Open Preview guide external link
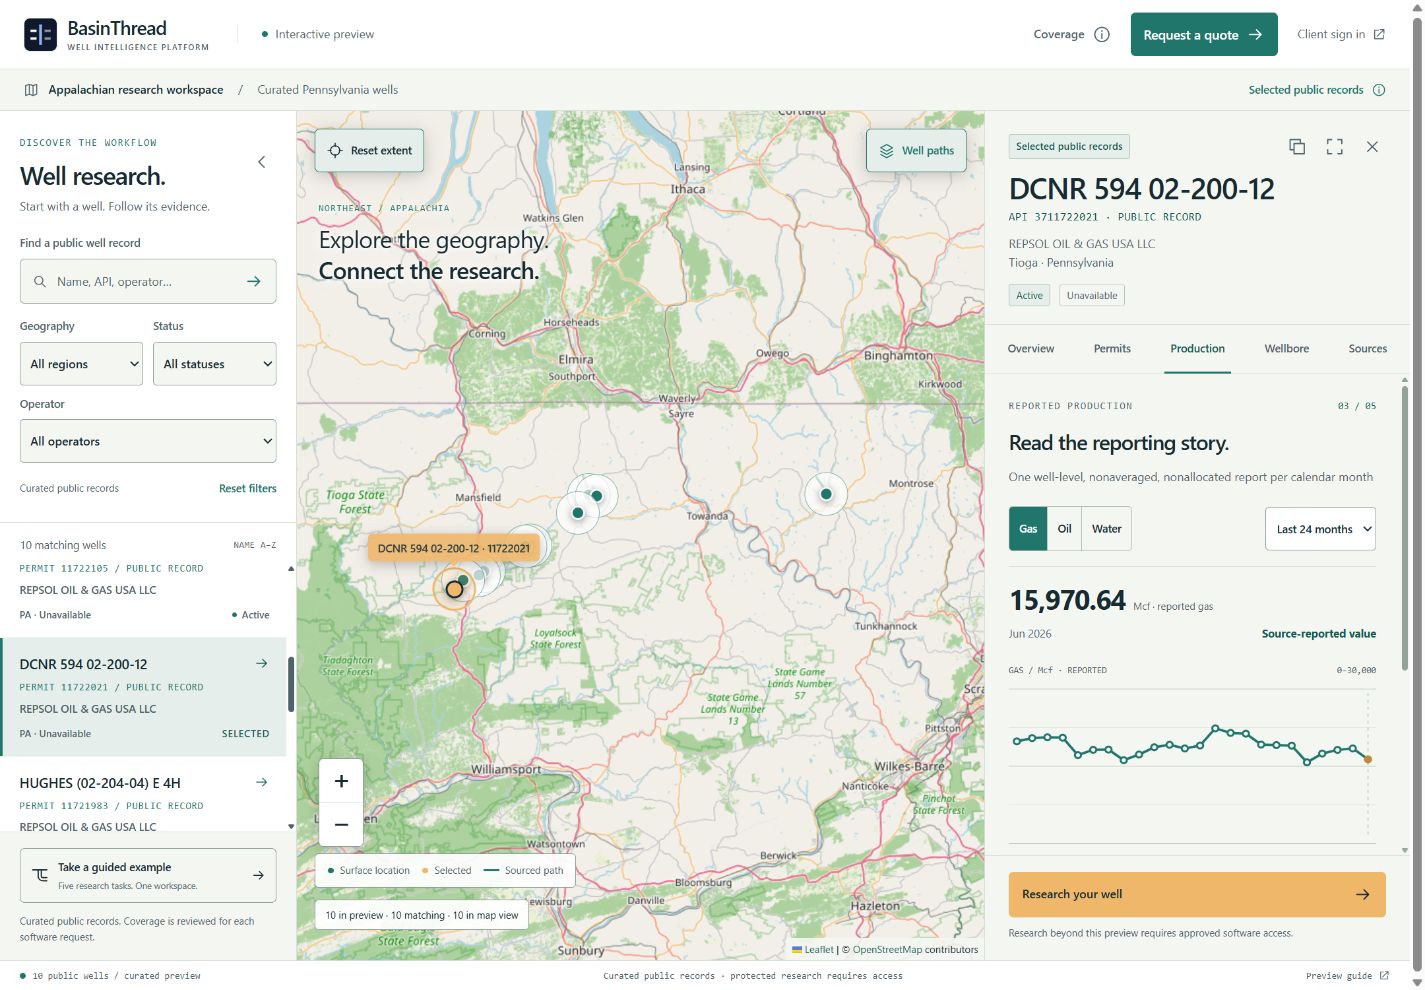1425x990 pixels. 1347,976
